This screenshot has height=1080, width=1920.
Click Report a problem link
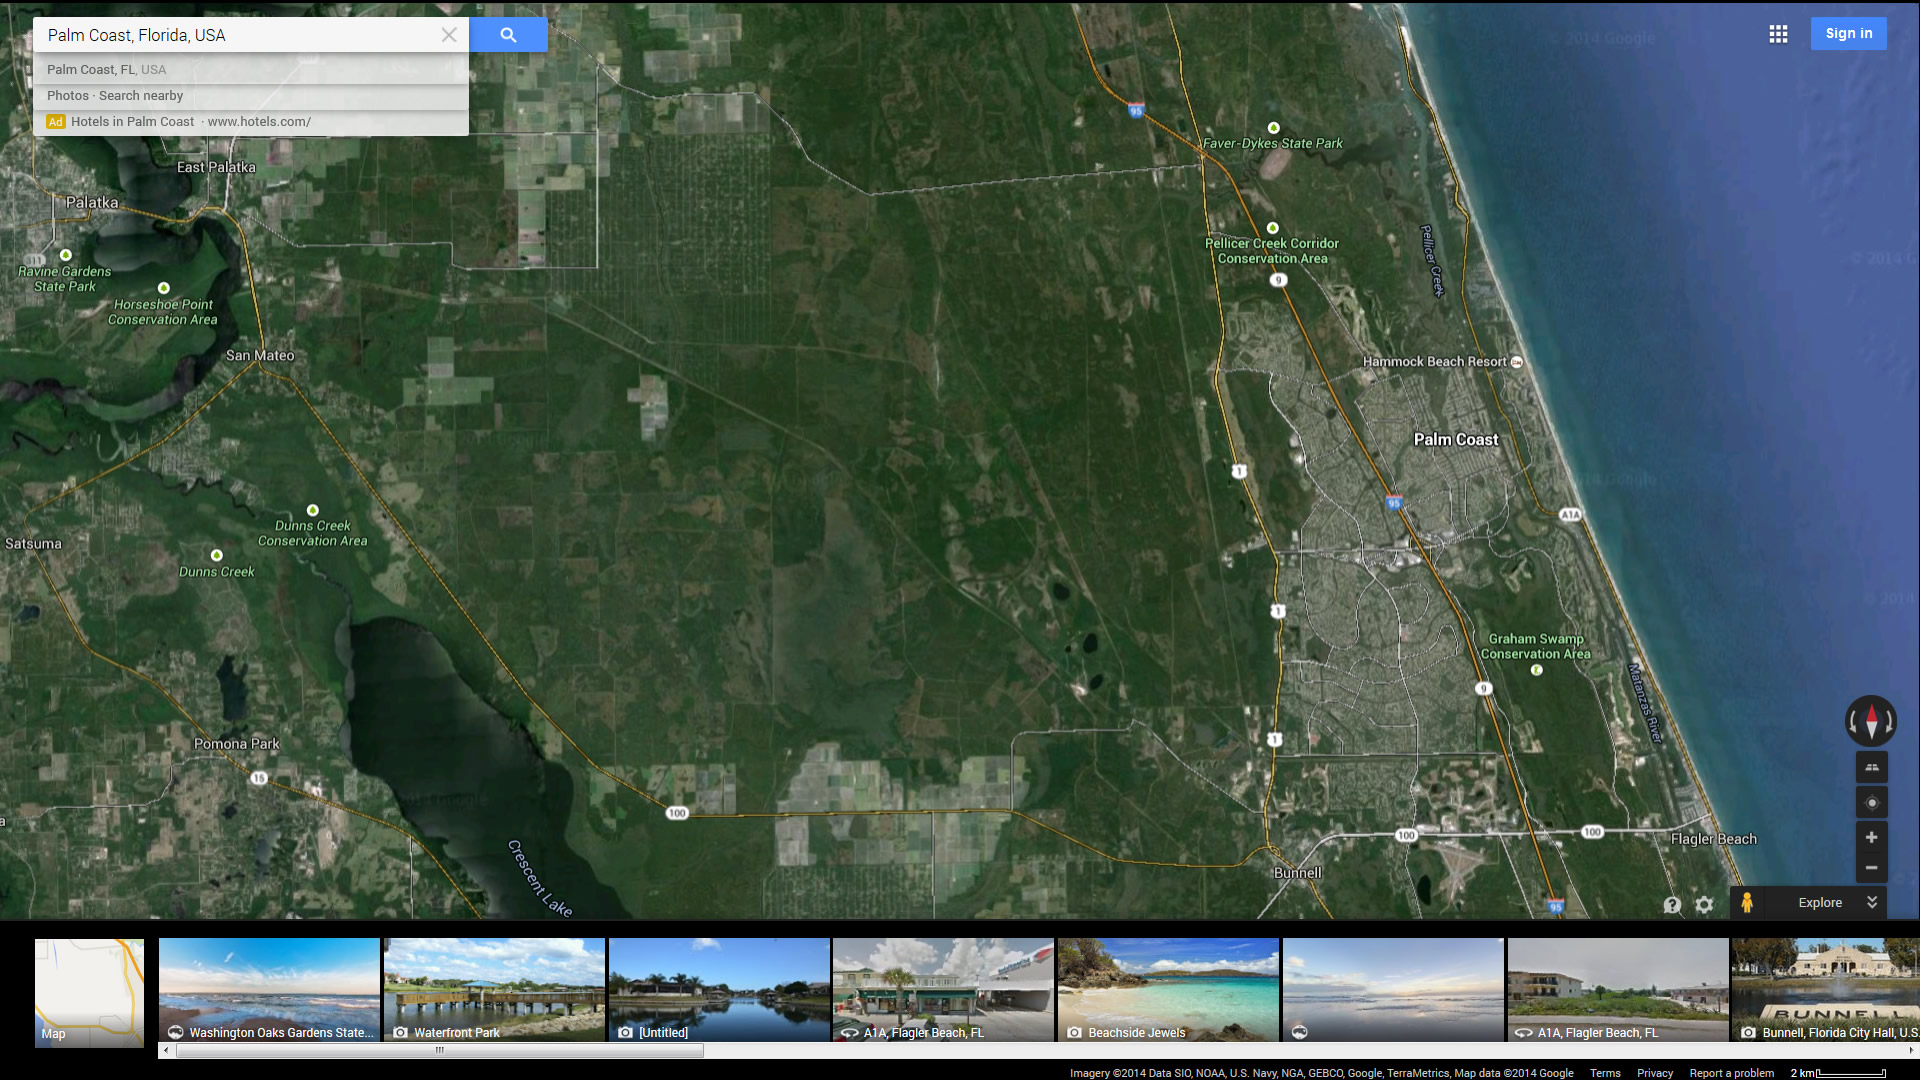(1731, 1073)
